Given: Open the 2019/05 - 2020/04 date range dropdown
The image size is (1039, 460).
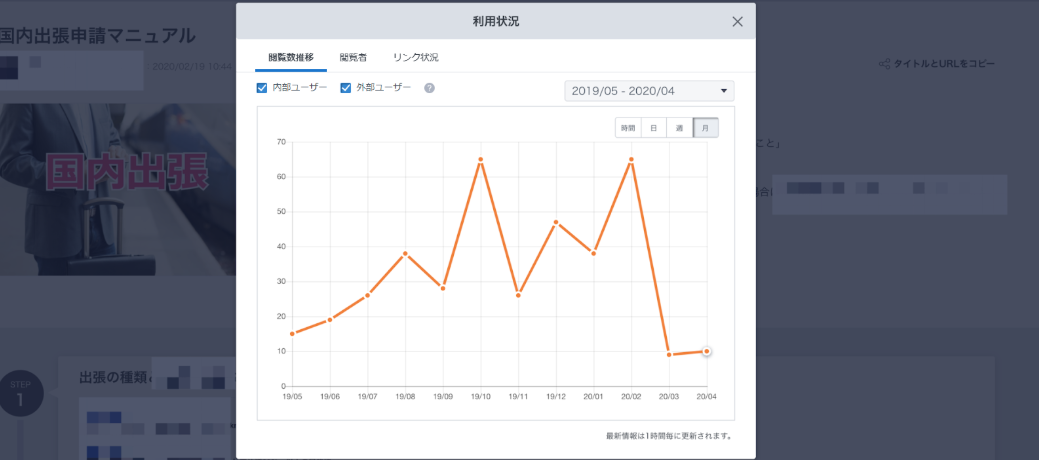Looking at the screenshot, I should 649,91.
